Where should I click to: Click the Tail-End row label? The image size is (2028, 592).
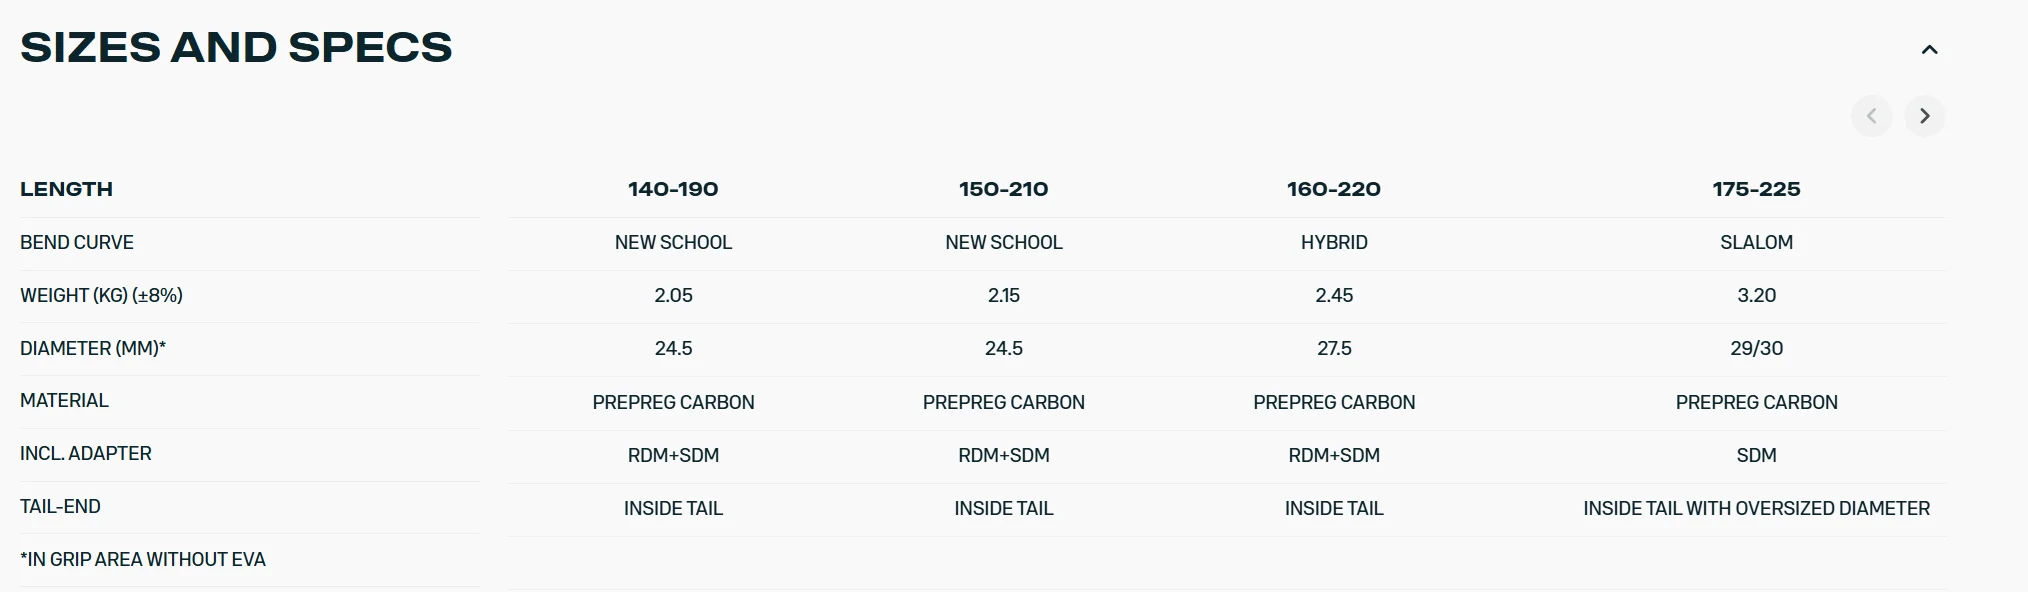tap(60, 506)
